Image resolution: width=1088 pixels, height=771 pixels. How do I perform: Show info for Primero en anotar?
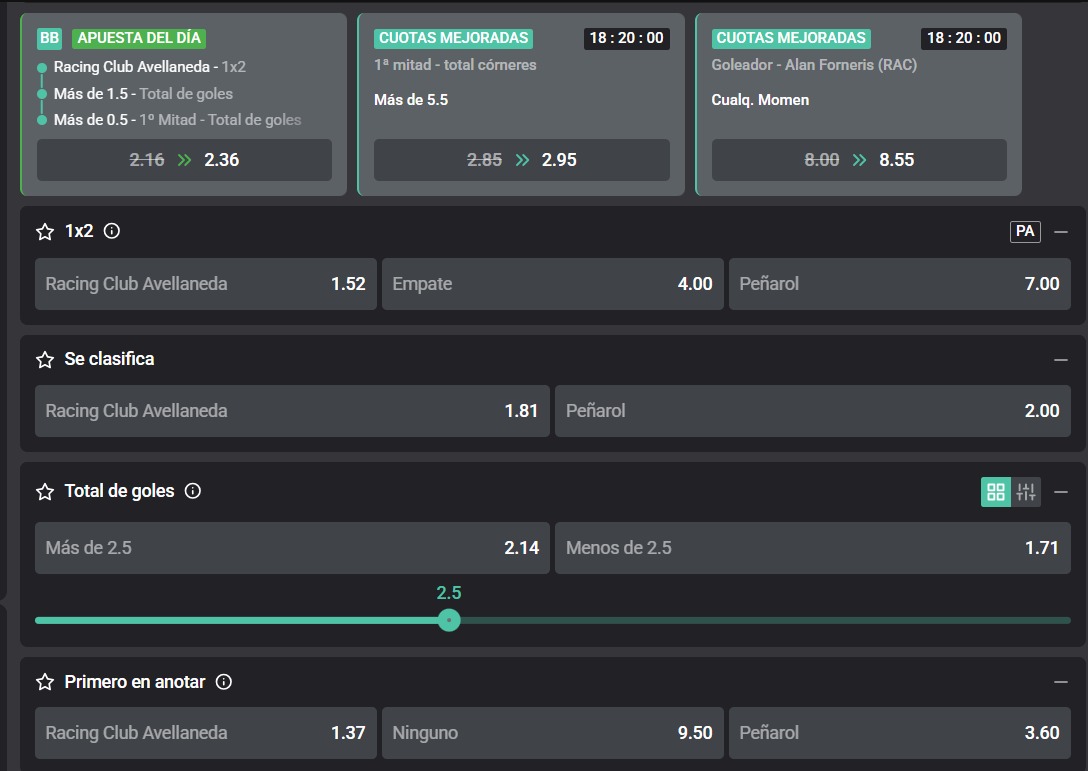tap(223, 682)
